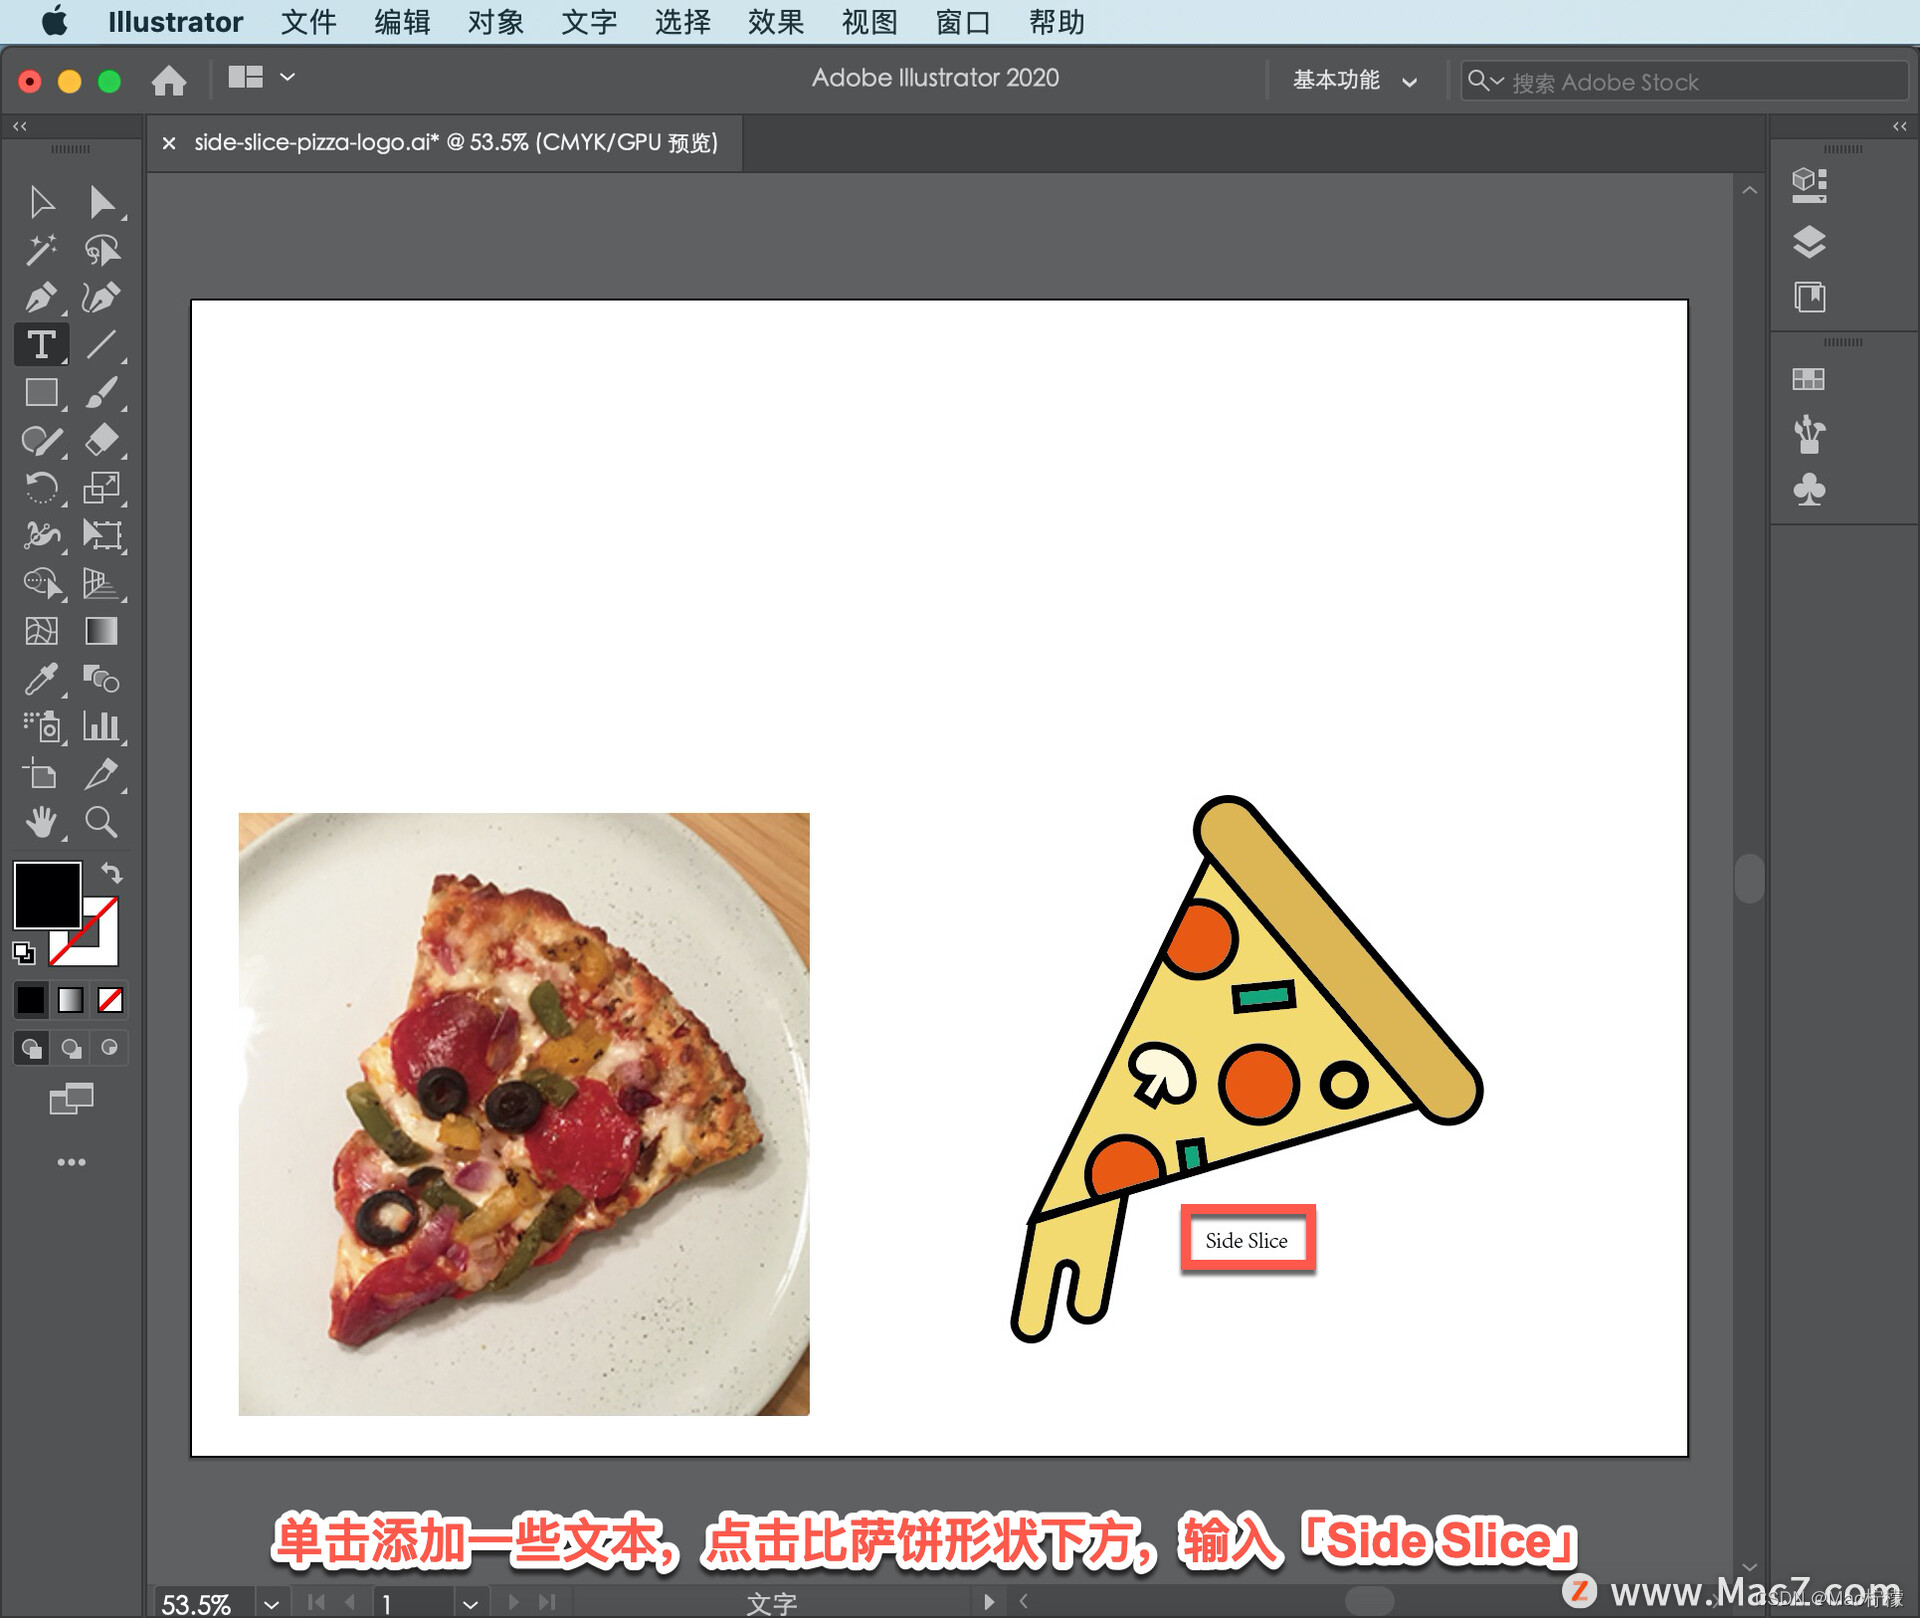
Task: Open the zoom level dropdown
Action: [x=271, y=1603]
